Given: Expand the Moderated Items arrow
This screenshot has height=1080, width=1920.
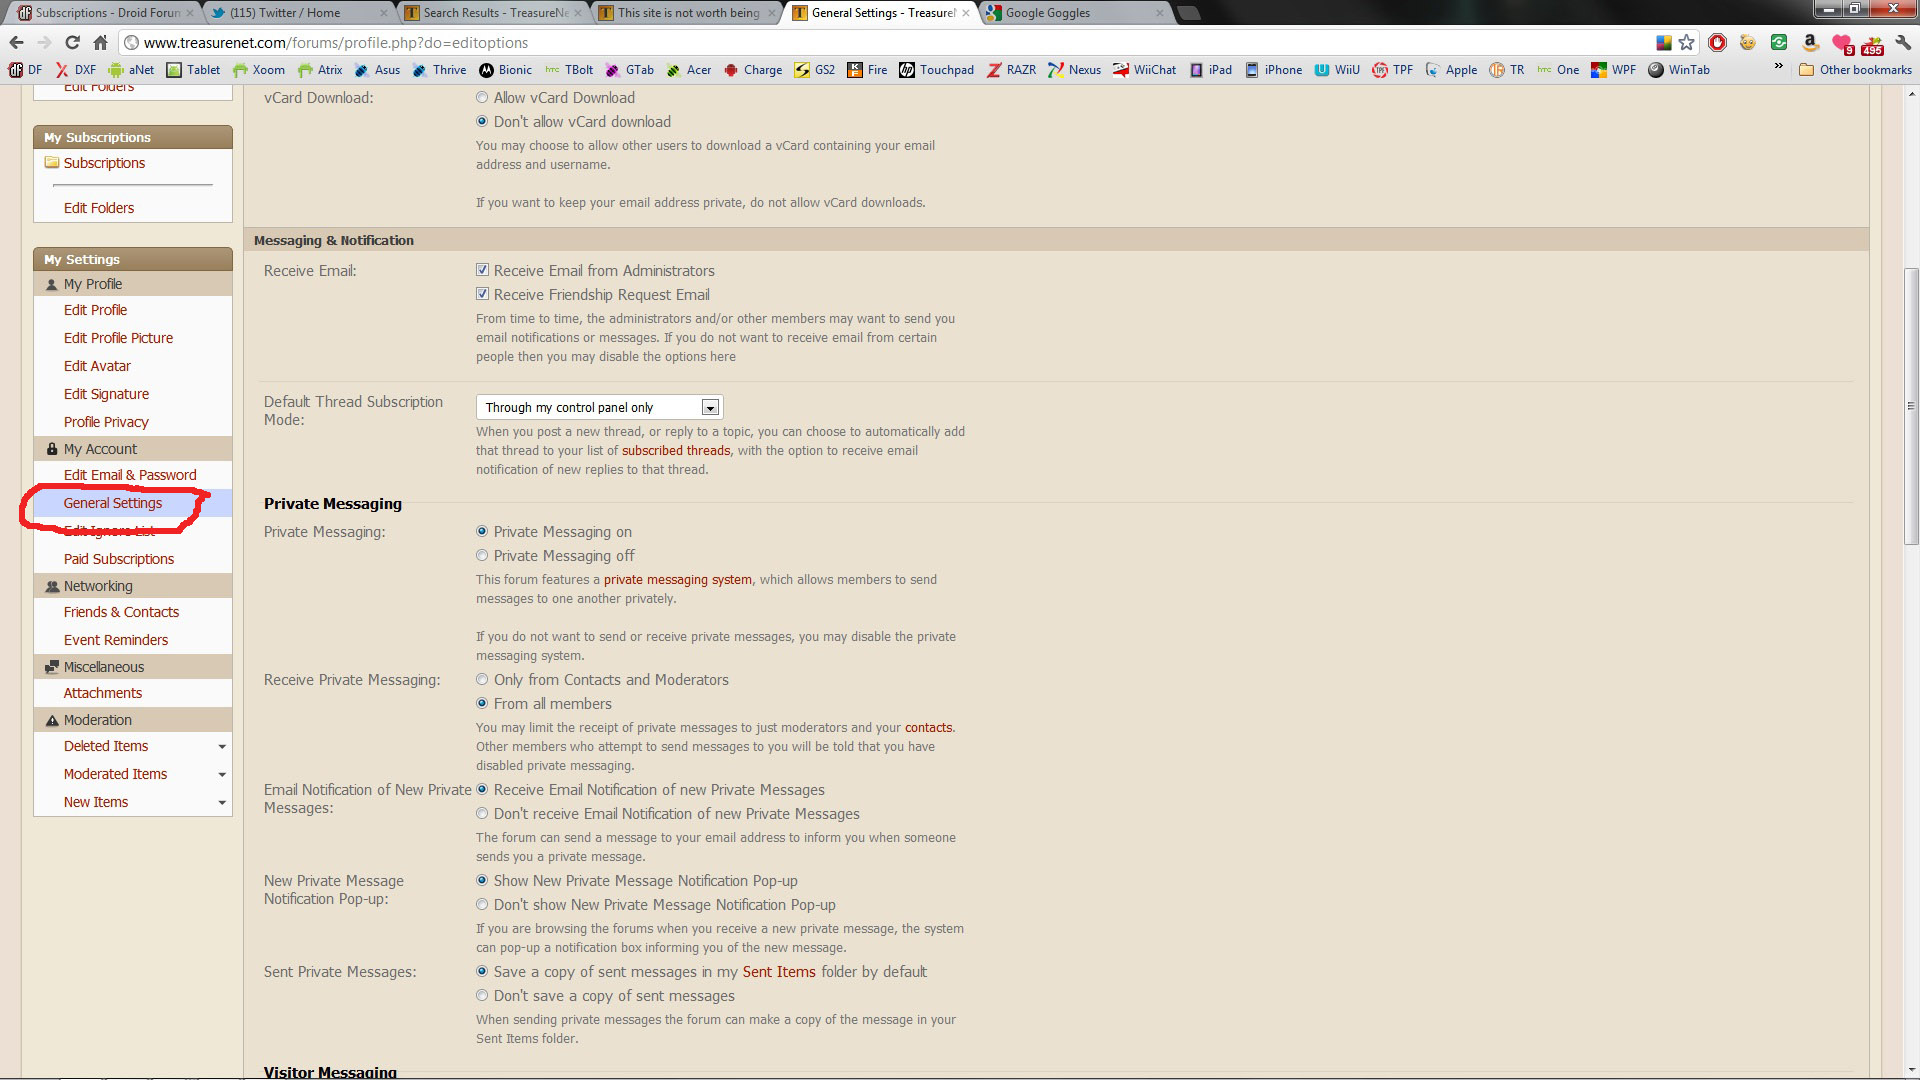Looking at the screenshot, I should click(x=222, y=775).
